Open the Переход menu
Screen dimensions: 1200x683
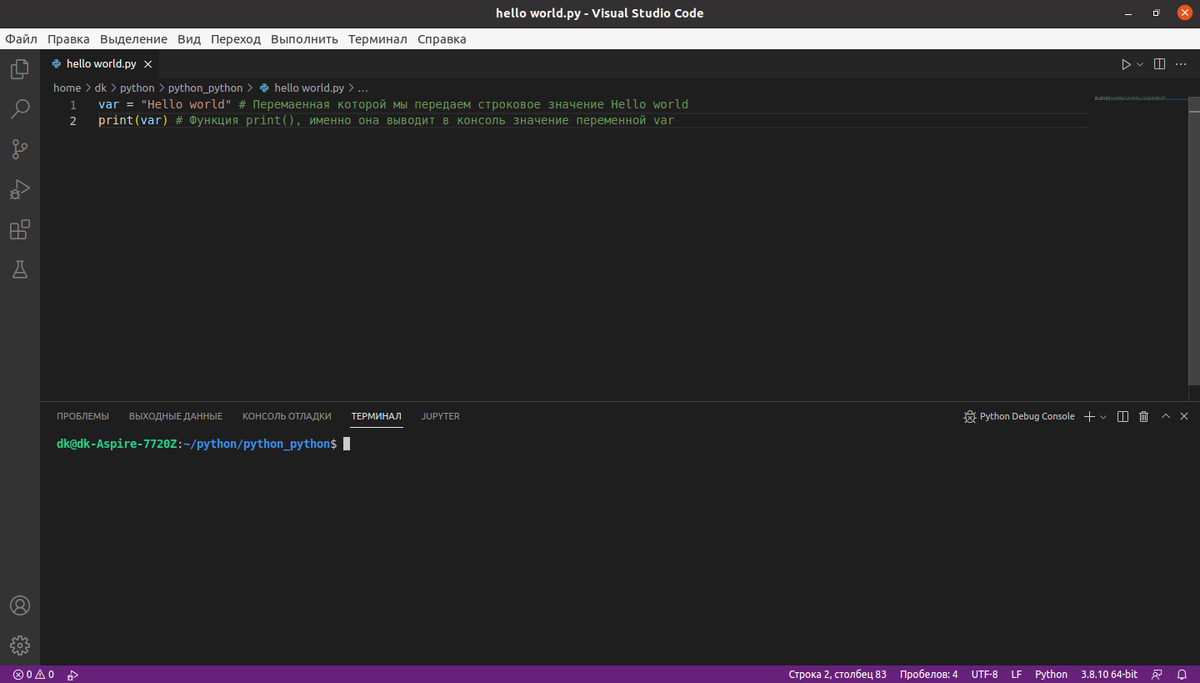(236, 39)
